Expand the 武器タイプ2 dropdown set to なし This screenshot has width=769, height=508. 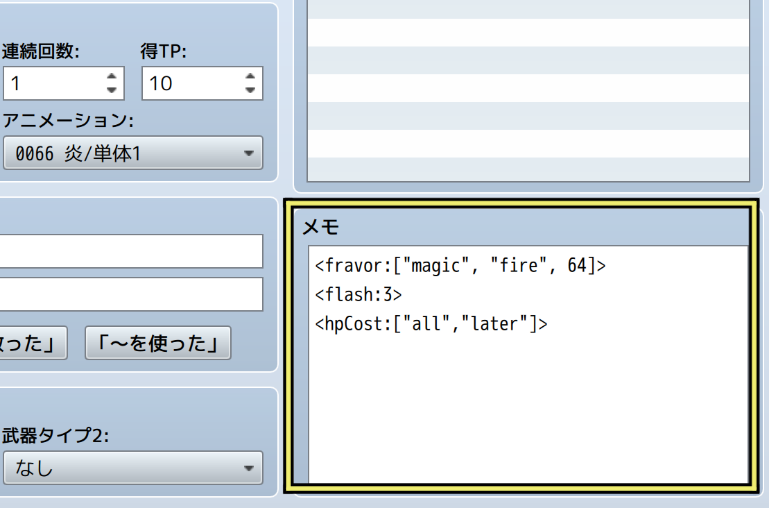(x=132, y=467)
